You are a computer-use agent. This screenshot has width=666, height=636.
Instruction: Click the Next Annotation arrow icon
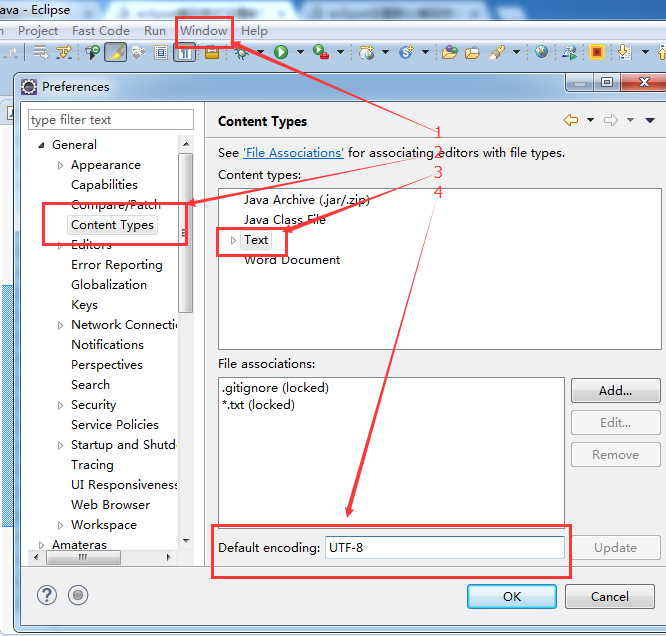tap(624, 53)
